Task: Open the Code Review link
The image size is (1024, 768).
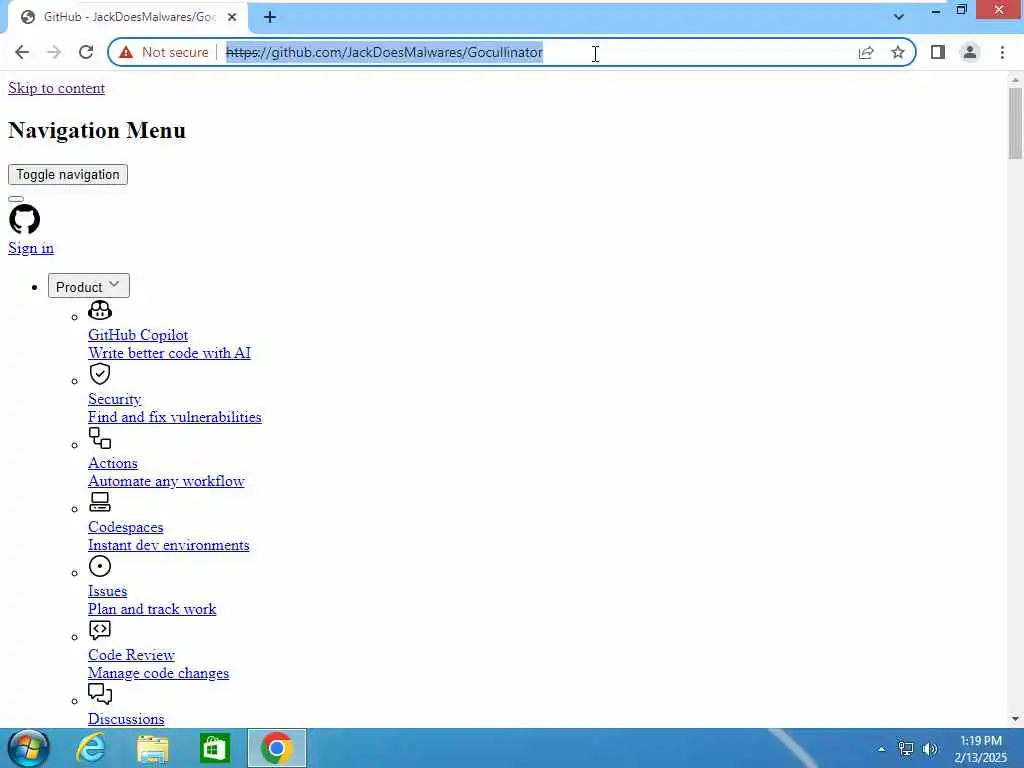Action: tap(131, 655)
